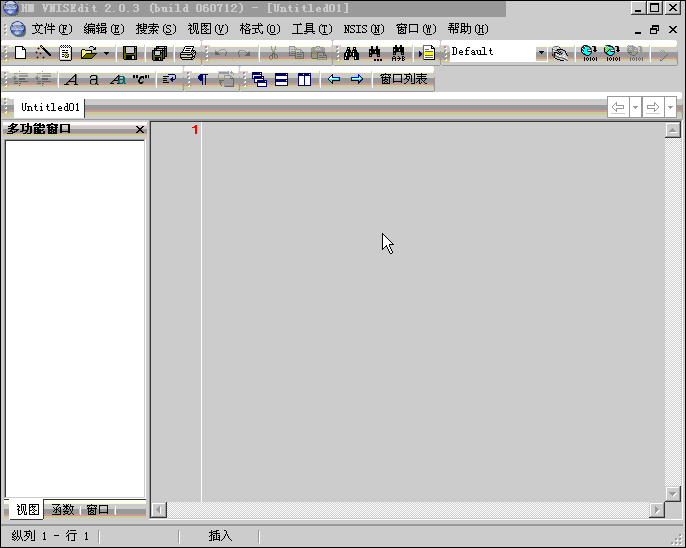This screenshot has width=686, height=548.
Task: Click the 窗口列表 window list button
Action: coord(403,79)
